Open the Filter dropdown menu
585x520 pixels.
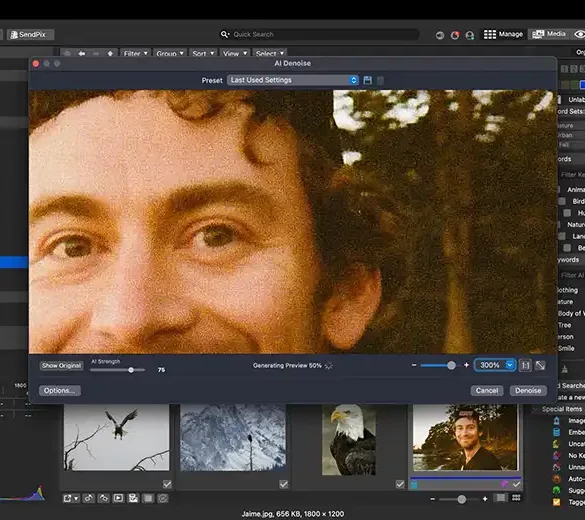tap(135, 54)
